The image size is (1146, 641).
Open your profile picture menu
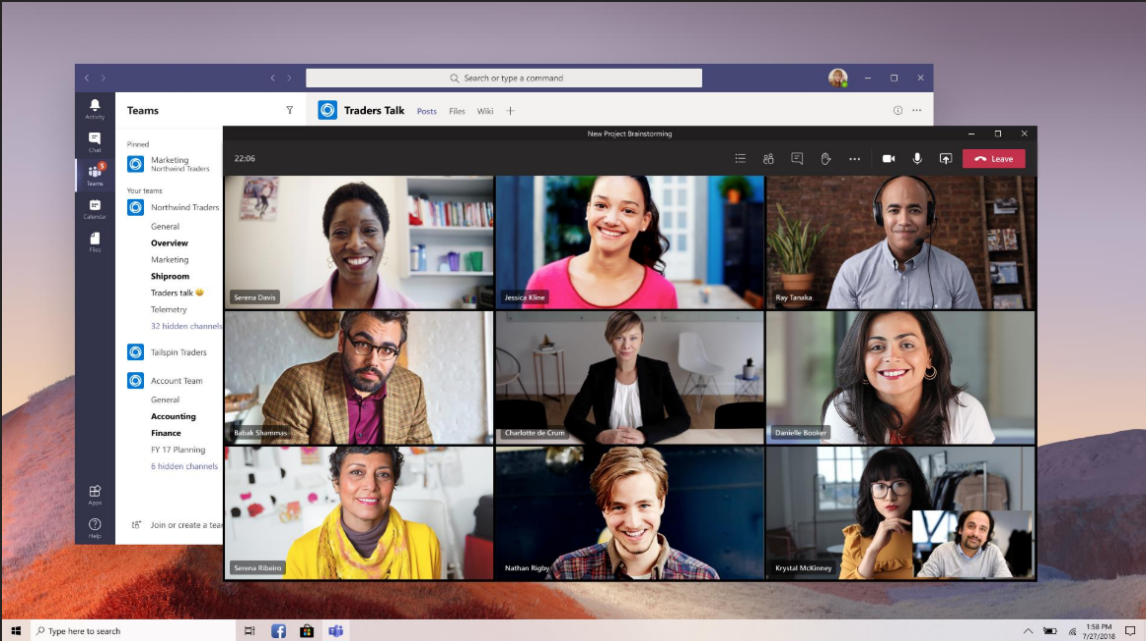[x=836, y=77]
